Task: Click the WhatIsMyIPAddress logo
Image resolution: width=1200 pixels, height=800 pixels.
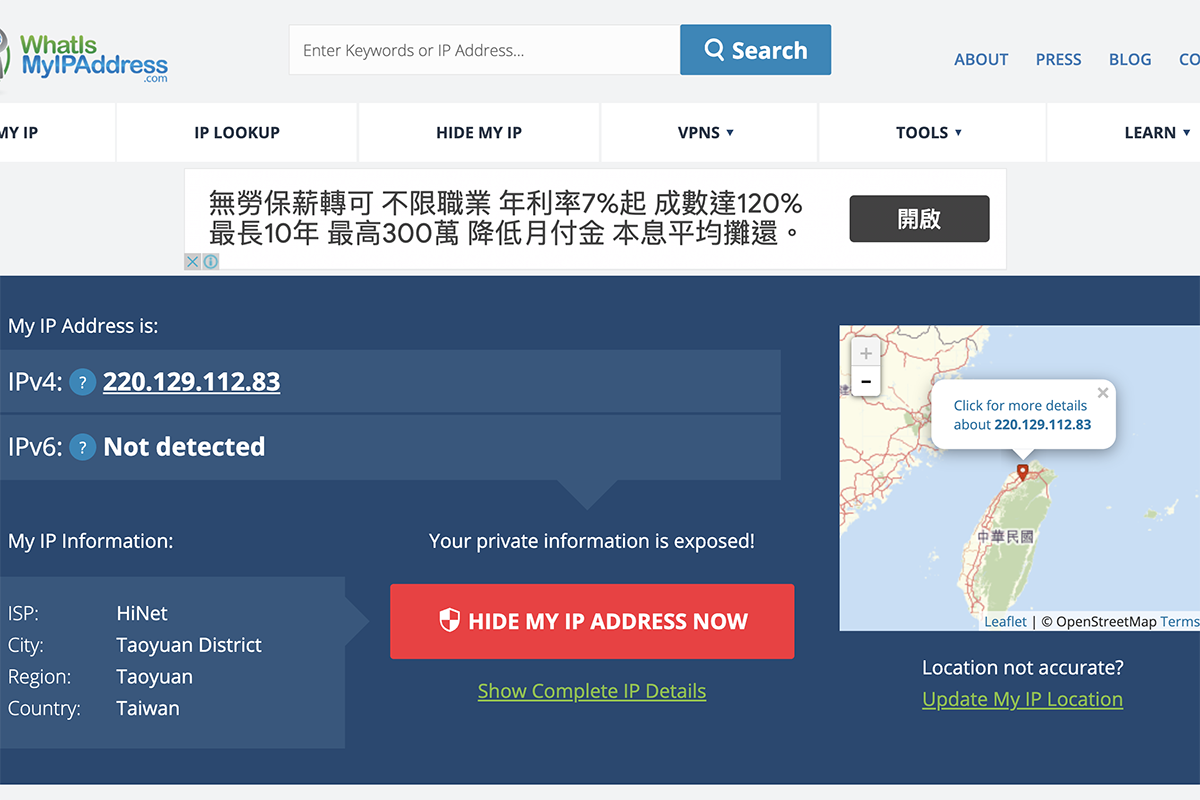Action: coord(85,55)
